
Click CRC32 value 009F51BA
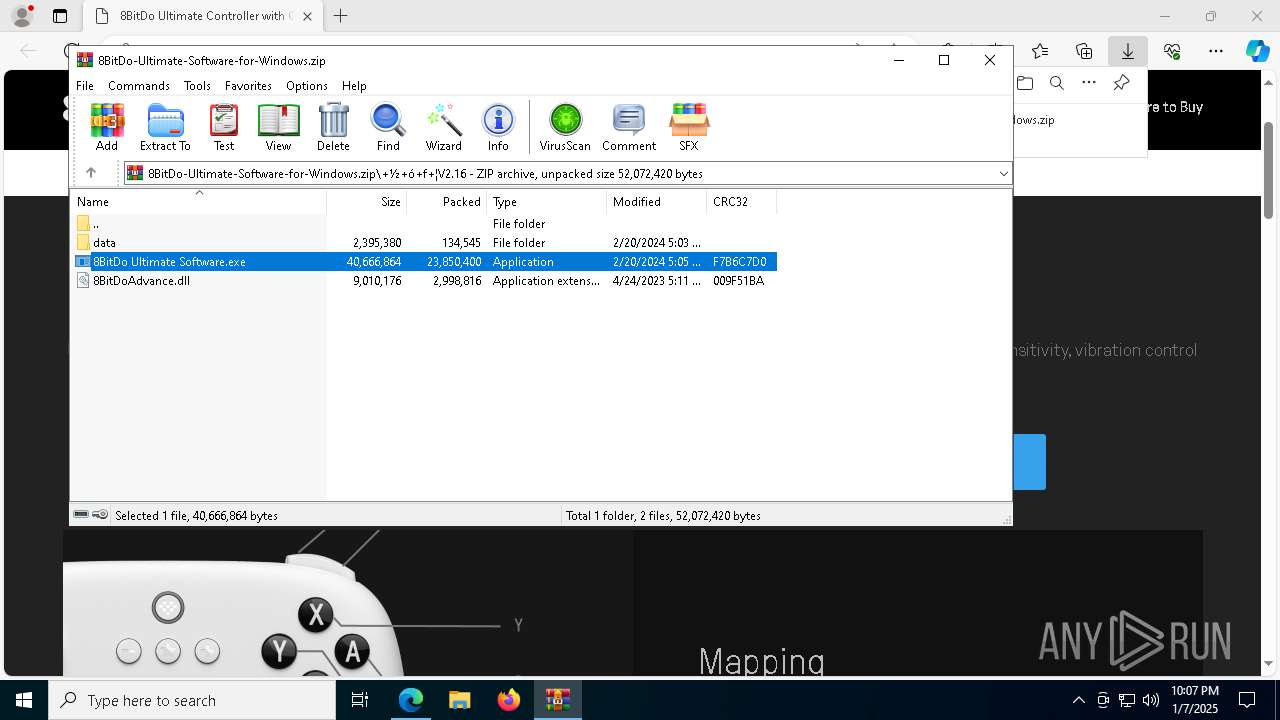tap(738, 281)
